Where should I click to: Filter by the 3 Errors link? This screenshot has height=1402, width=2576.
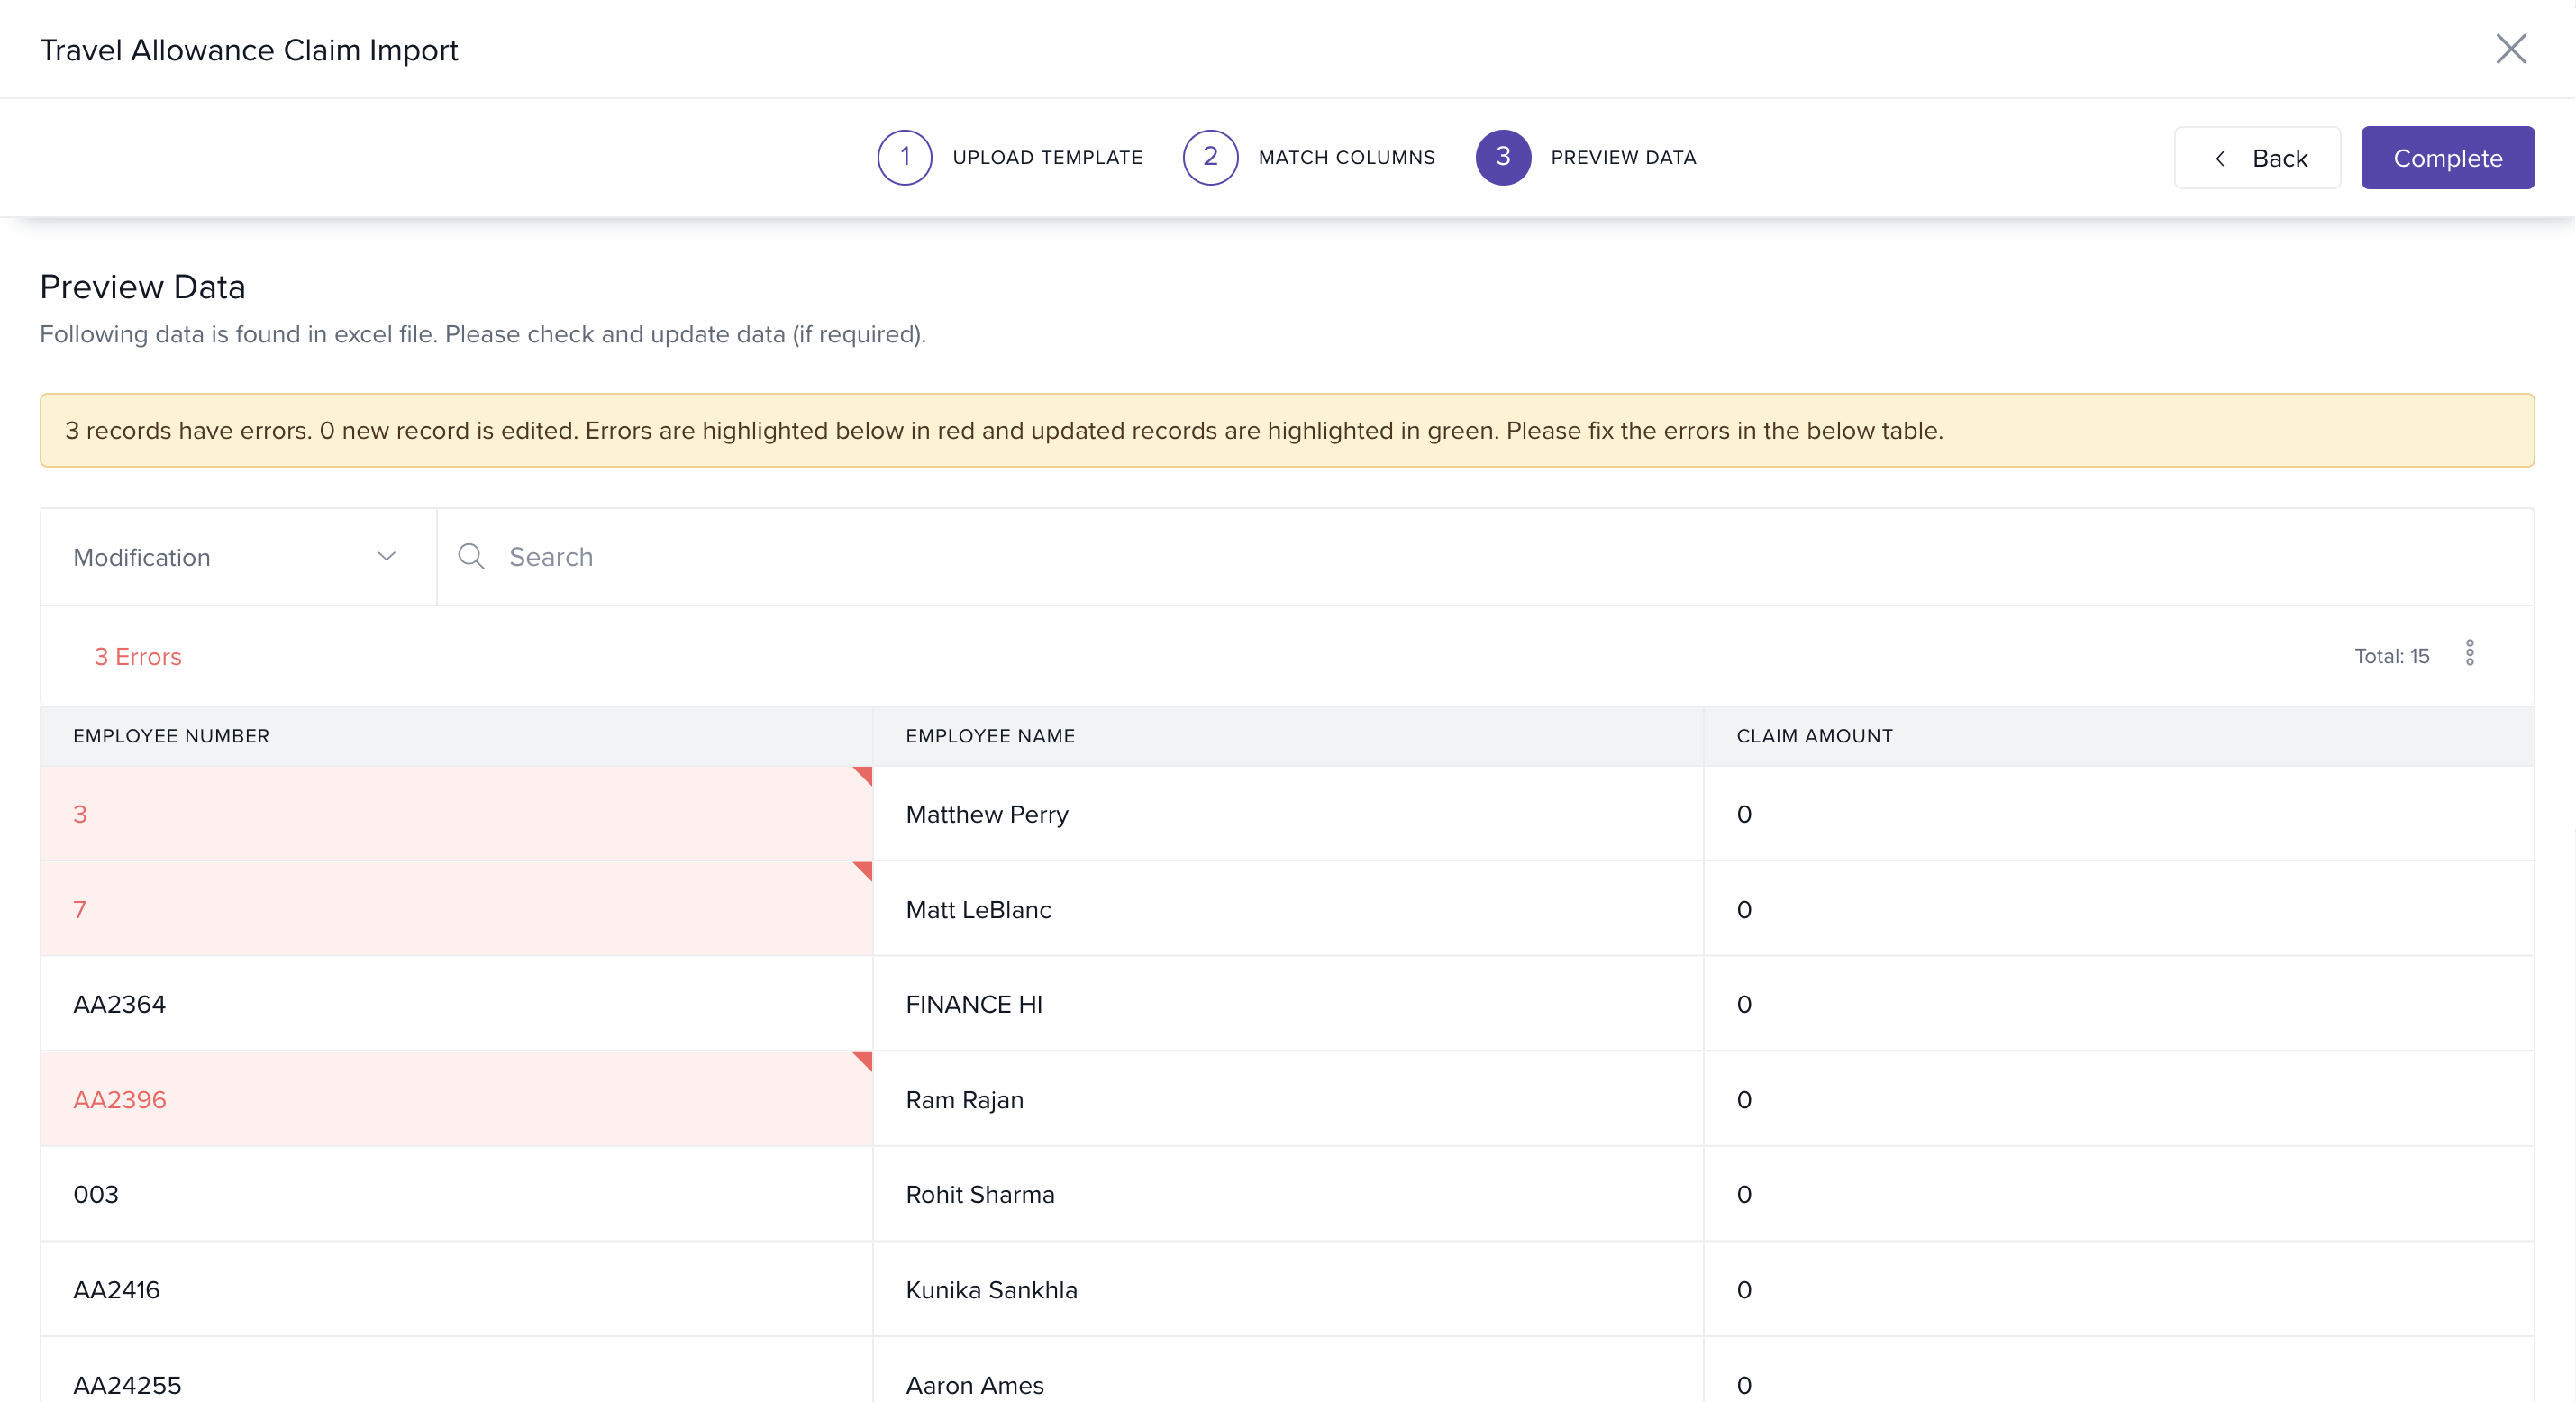138,657
